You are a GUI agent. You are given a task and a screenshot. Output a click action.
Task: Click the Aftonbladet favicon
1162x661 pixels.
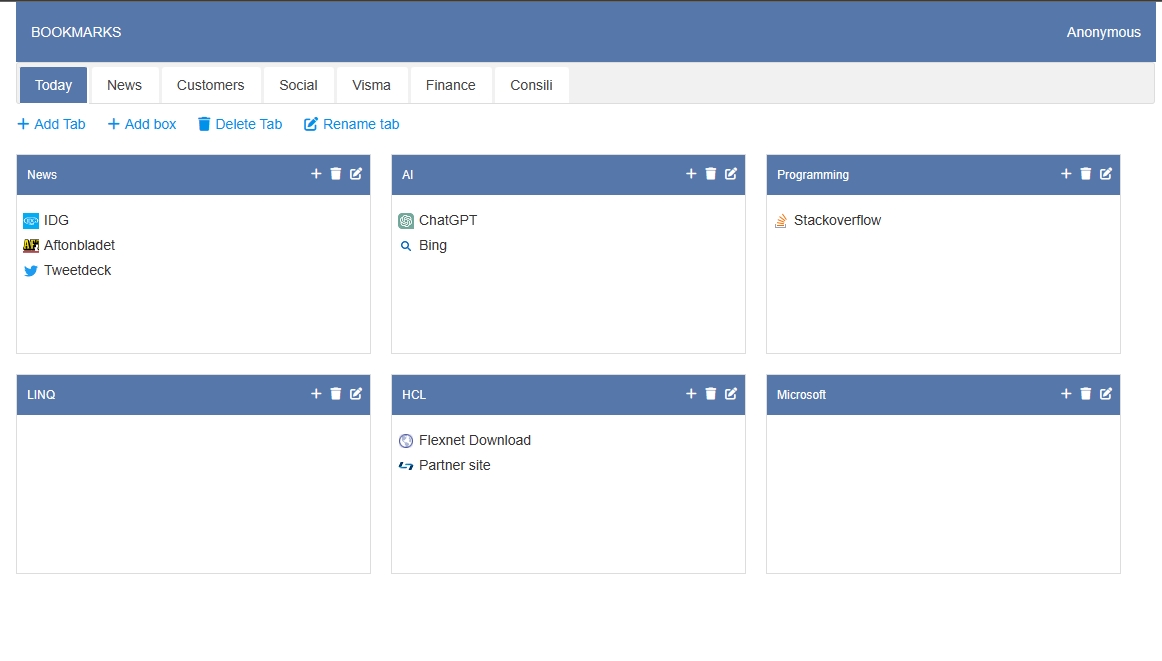31,245
